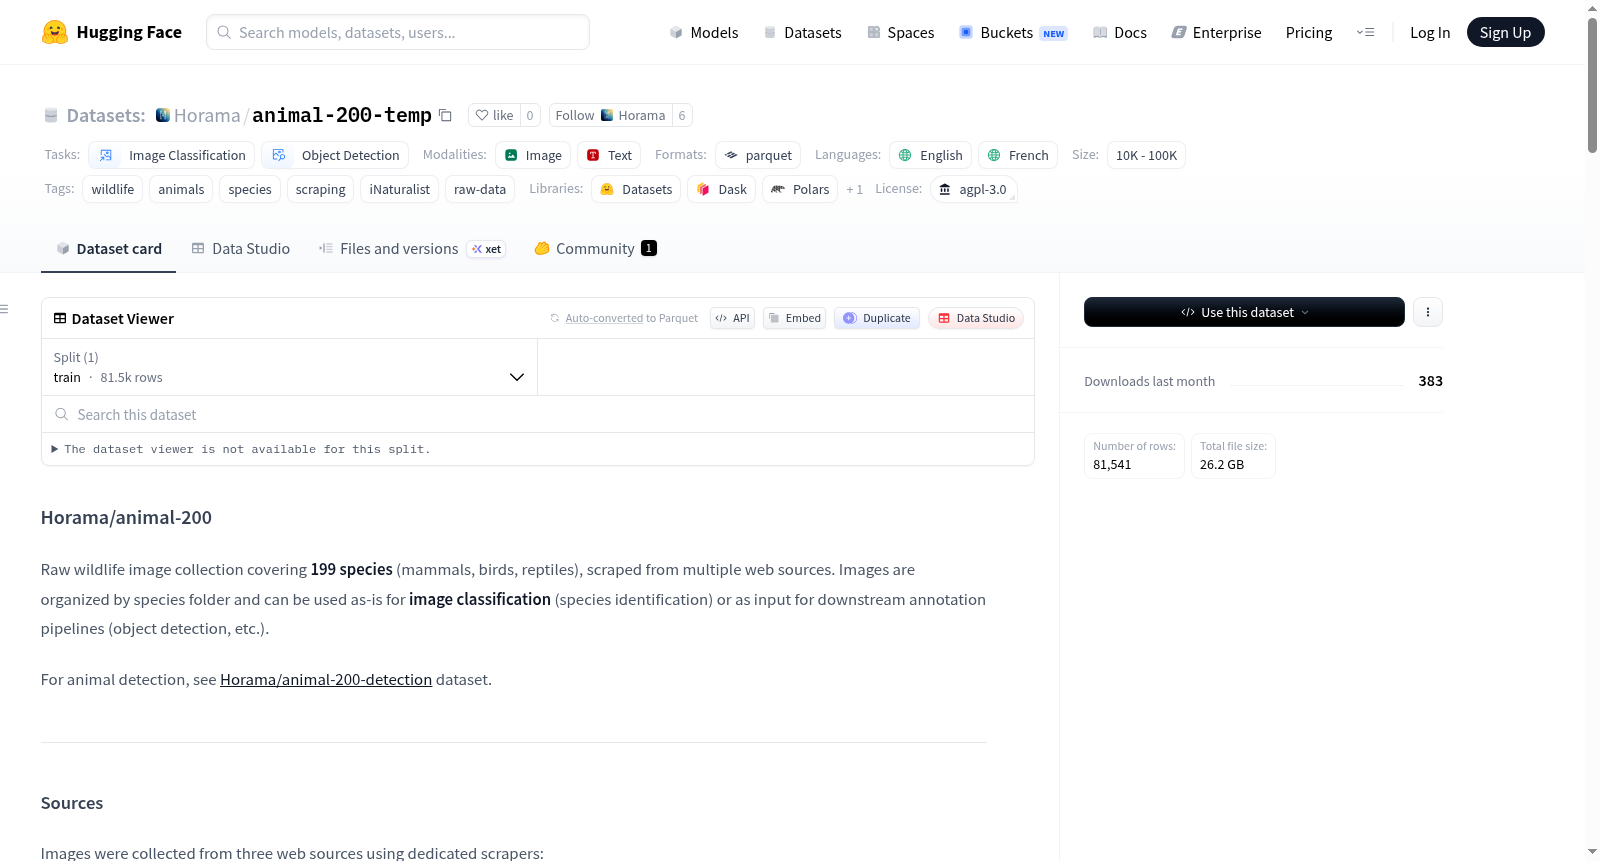1600x861 pixels.
Task: Expand the Use this dataset dropdown
Action: [x=1244, y=312]
